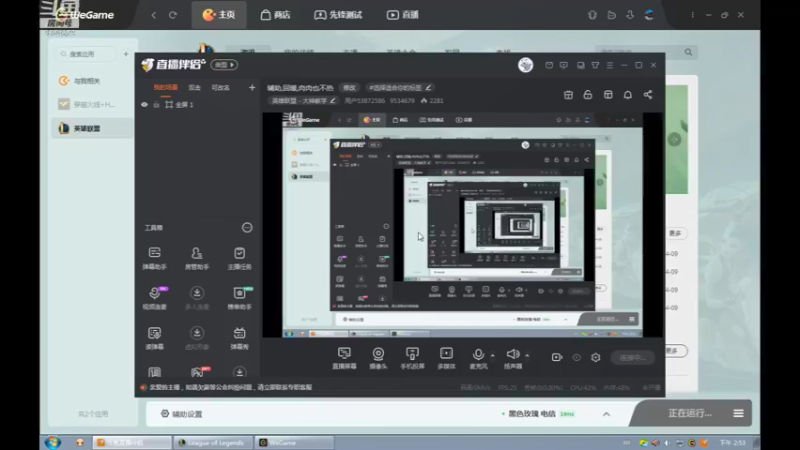This screenshot has height=450, width=800.
Task: Open the WeGame 先锋测试 tab
Action: (338, 15)
